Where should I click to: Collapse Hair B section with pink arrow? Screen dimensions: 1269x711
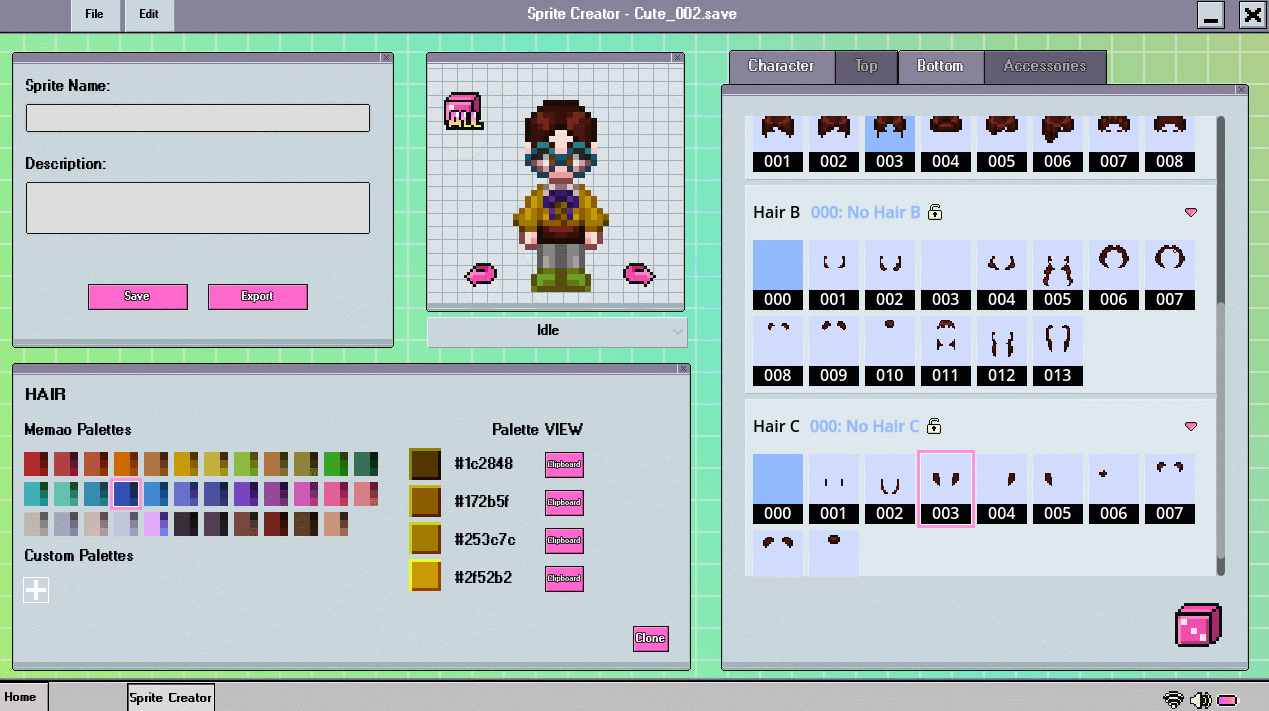(1190, 212)
